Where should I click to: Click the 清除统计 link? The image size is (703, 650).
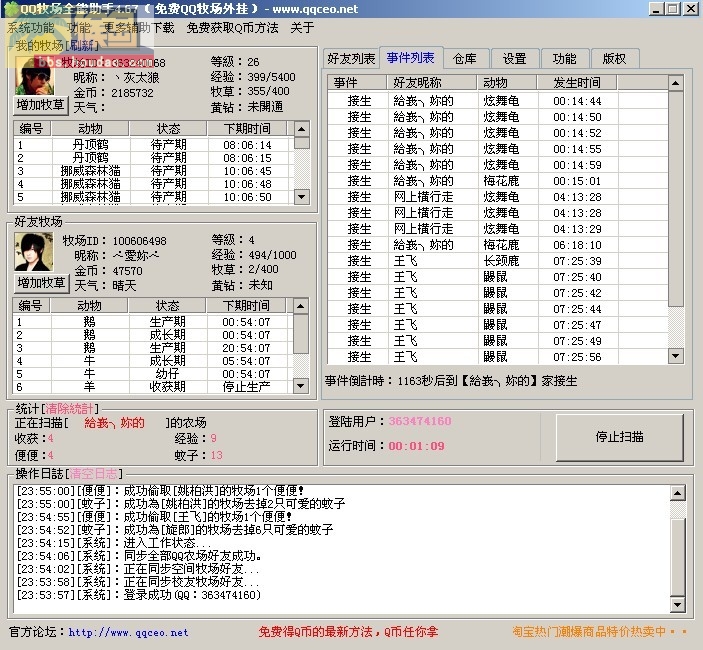point(69,408)
